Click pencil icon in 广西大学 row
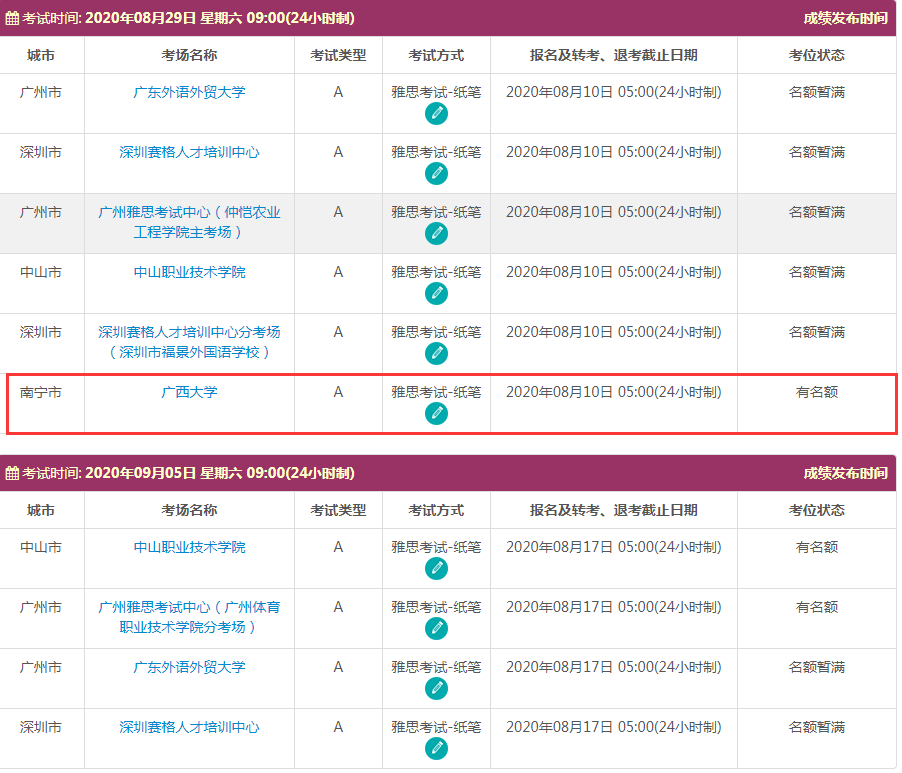Screen dimensions: 902x773 [436, 413]
